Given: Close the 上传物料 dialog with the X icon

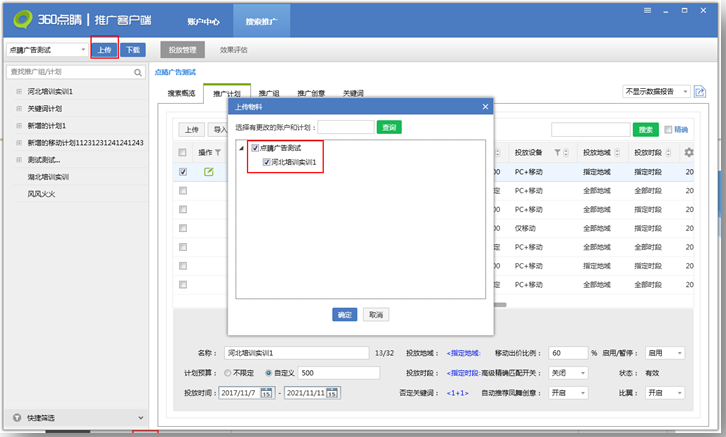Looking at the screenshot, I should point(485,106).
